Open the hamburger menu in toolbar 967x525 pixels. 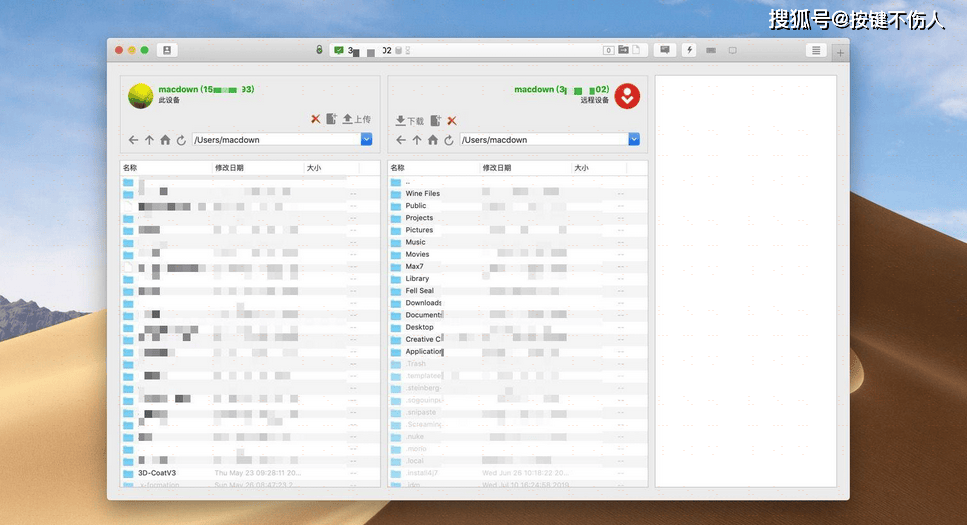coord(816,50)
